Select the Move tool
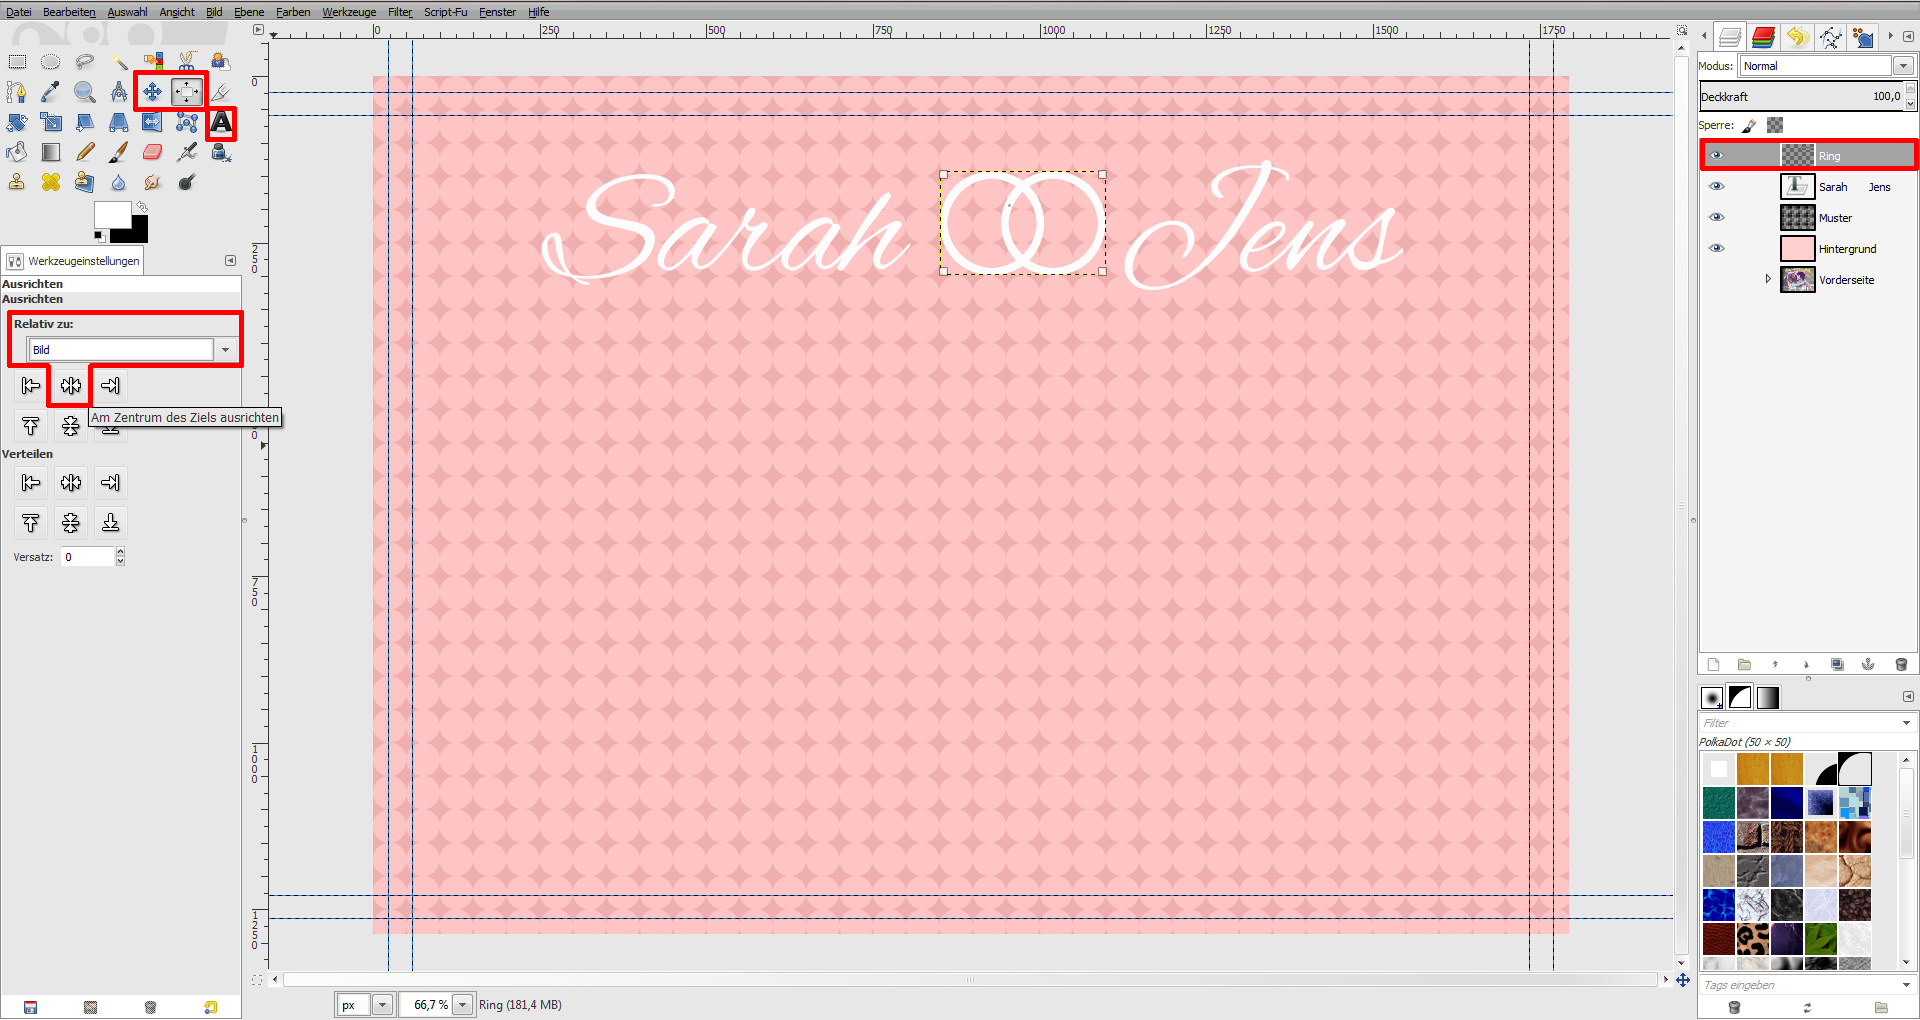This screenshot has height=1020, width=1920. [x=152, y=91]
